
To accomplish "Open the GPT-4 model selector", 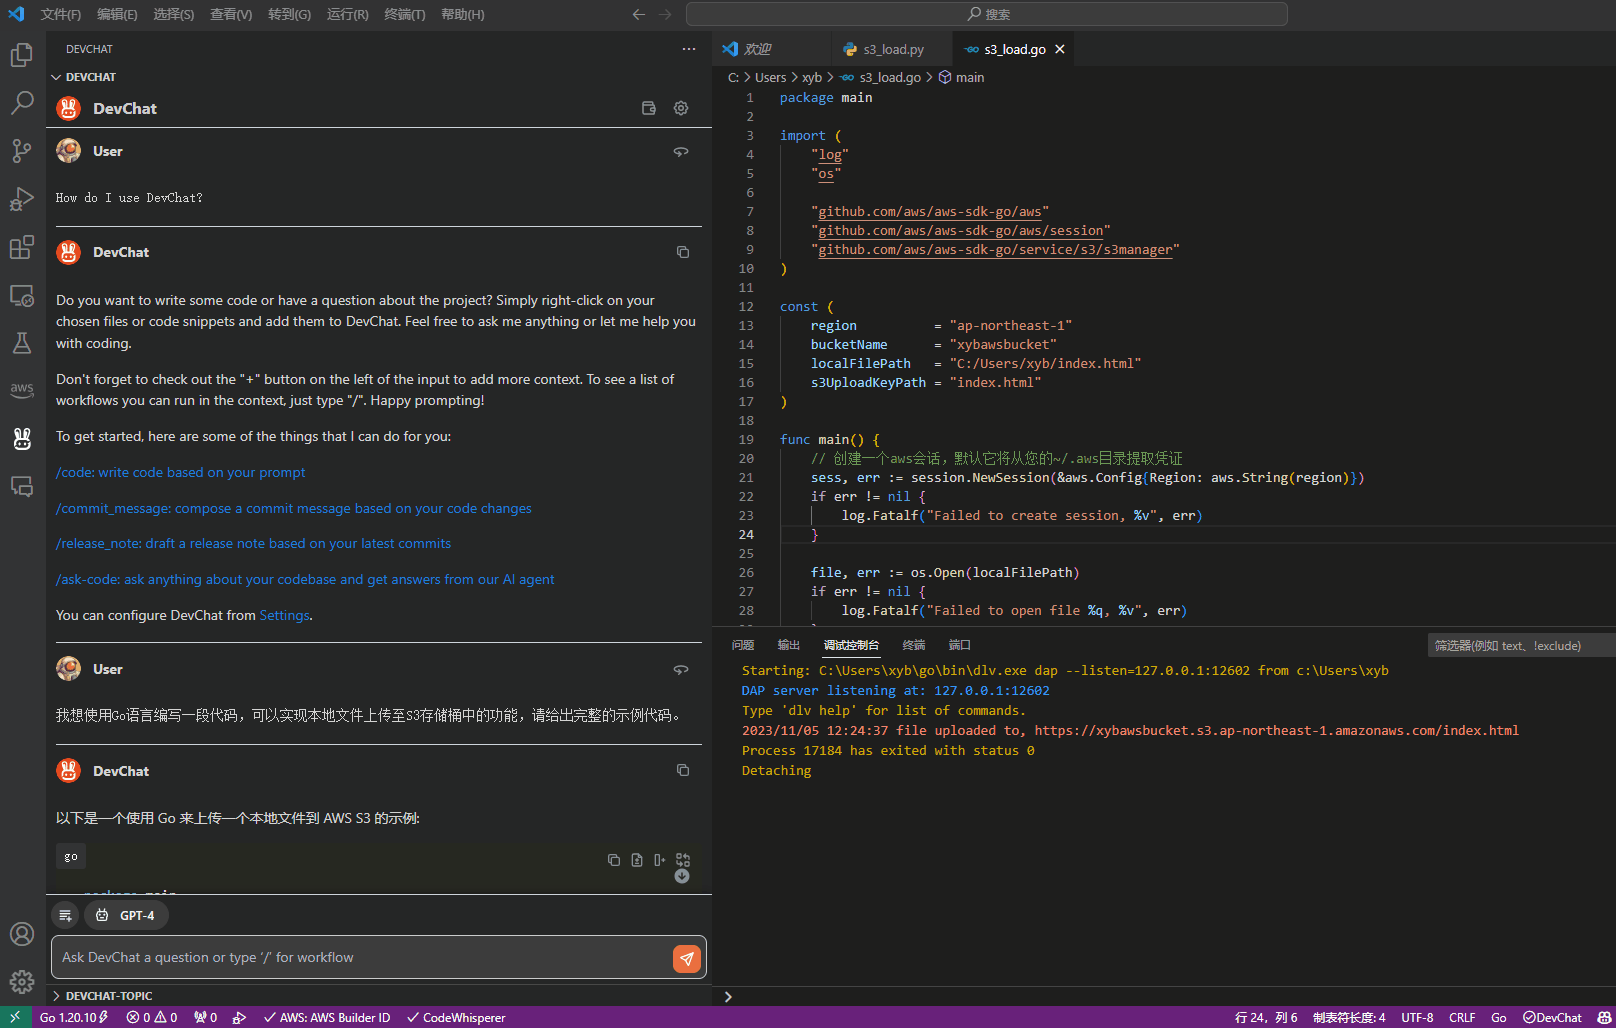I will click(126, 915).
